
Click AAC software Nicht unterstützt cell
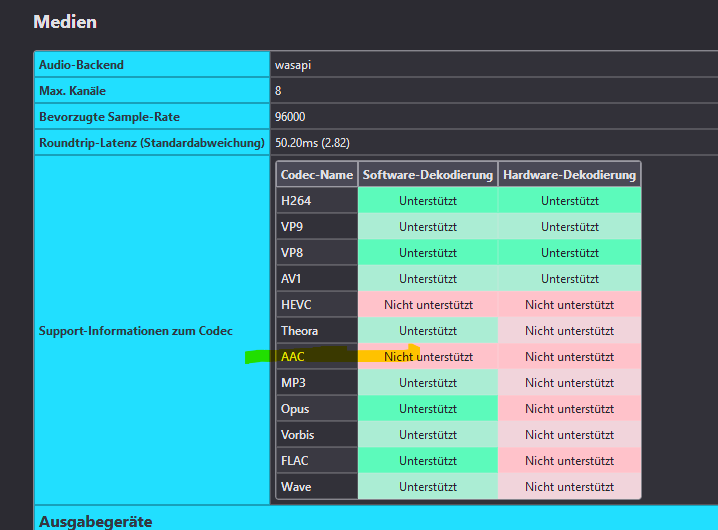point(428,357)
